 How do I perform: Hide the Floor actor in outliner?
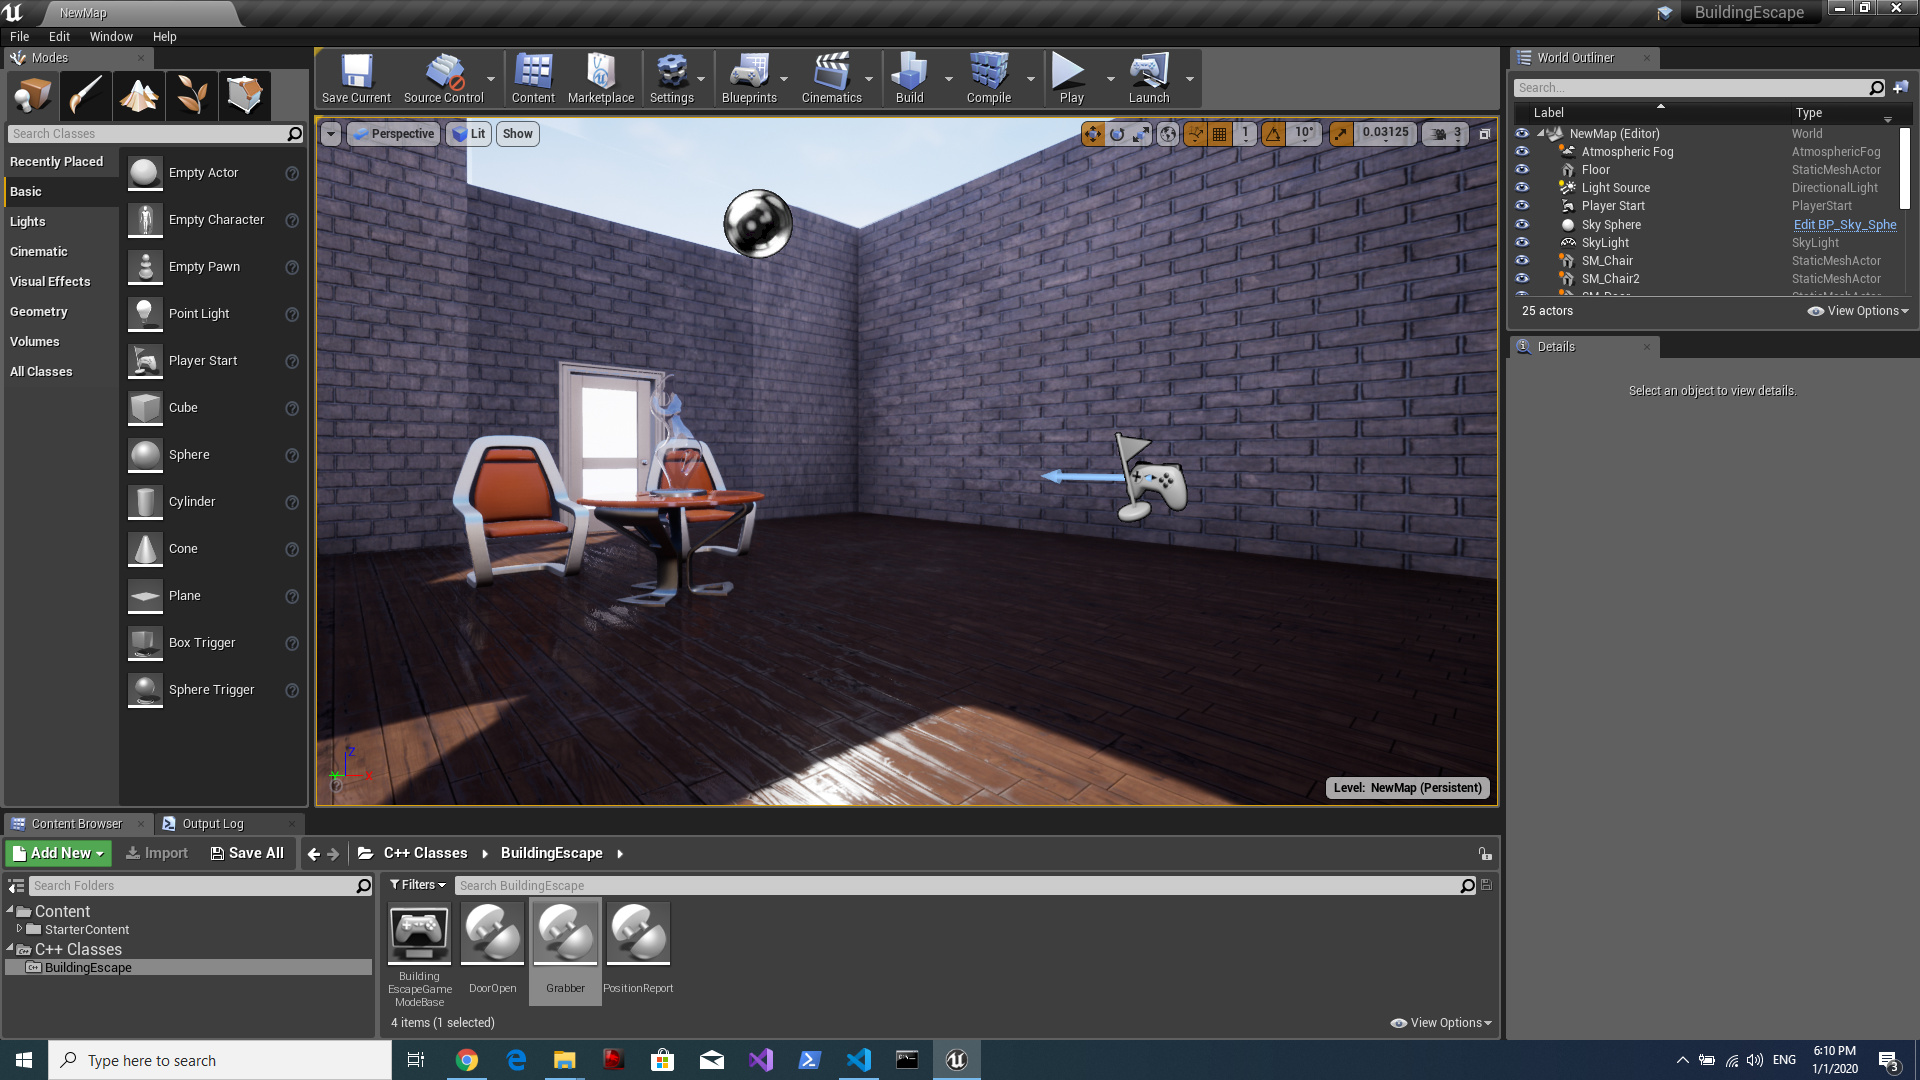[x=1522, y=170]
